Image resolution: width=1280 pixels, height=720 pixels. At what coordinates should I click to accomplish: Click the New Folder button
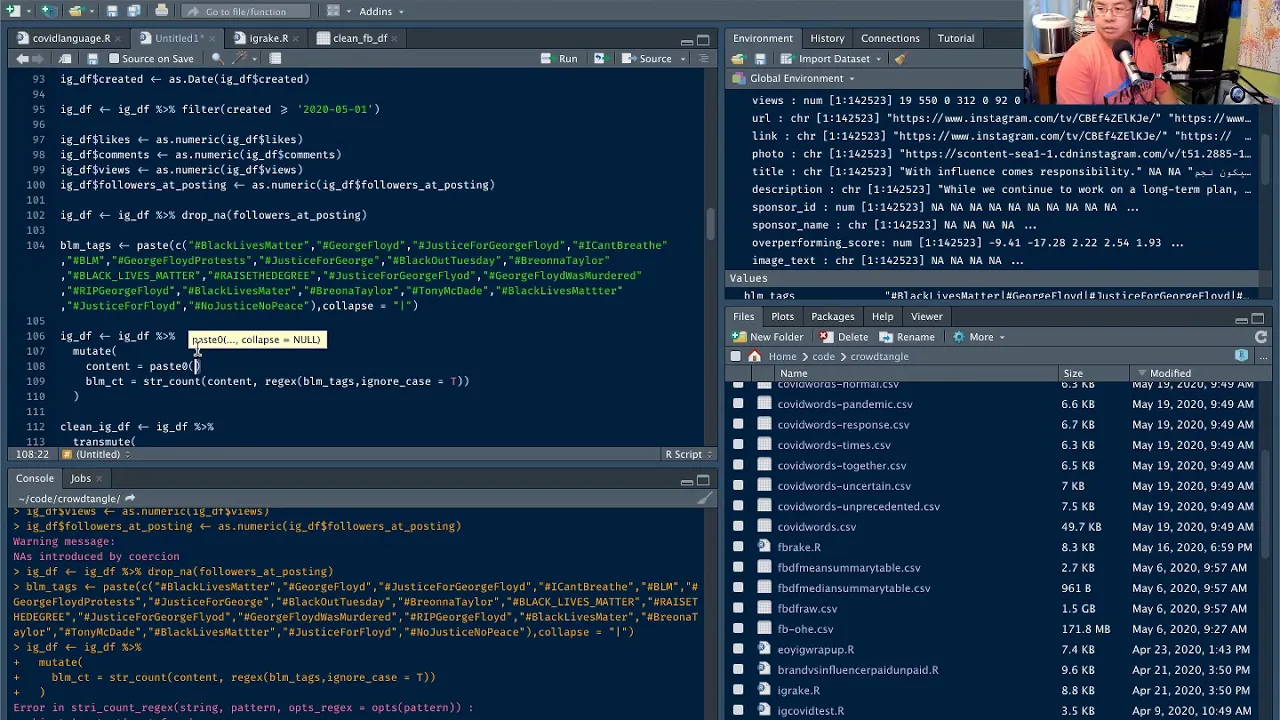click(x=768, y=337)
